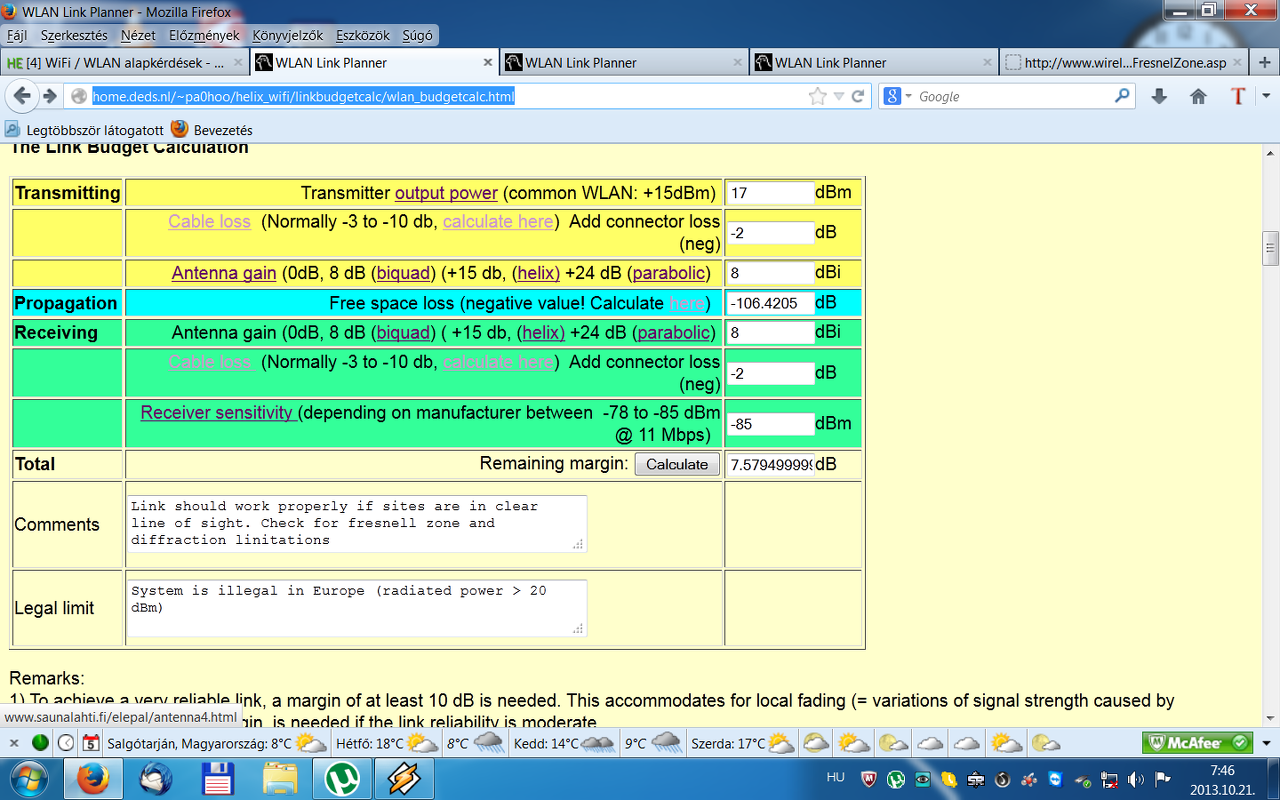Click the red T toolbar icon
Viewport: 1280px width, 800px height.
1238,96
